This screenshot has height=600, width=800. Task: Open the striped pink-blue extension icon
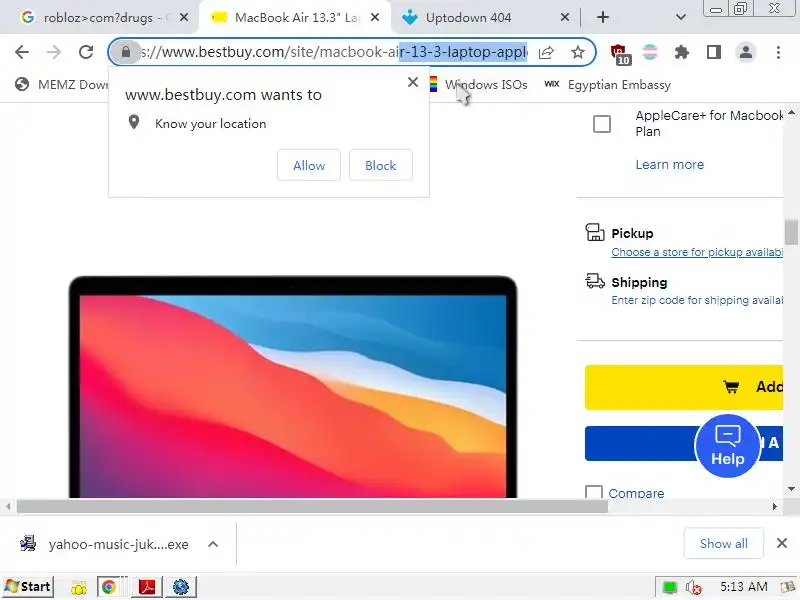(x=650, y=52)
